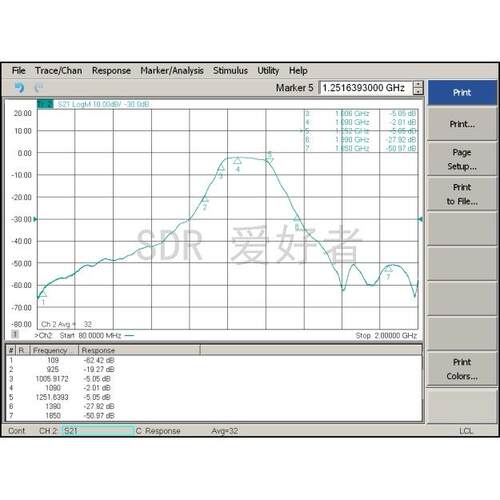Click marker 6 readout 1.390 GHz in graph
The height and width of the screenshot is (500, 500).
(x=352, y=140)
